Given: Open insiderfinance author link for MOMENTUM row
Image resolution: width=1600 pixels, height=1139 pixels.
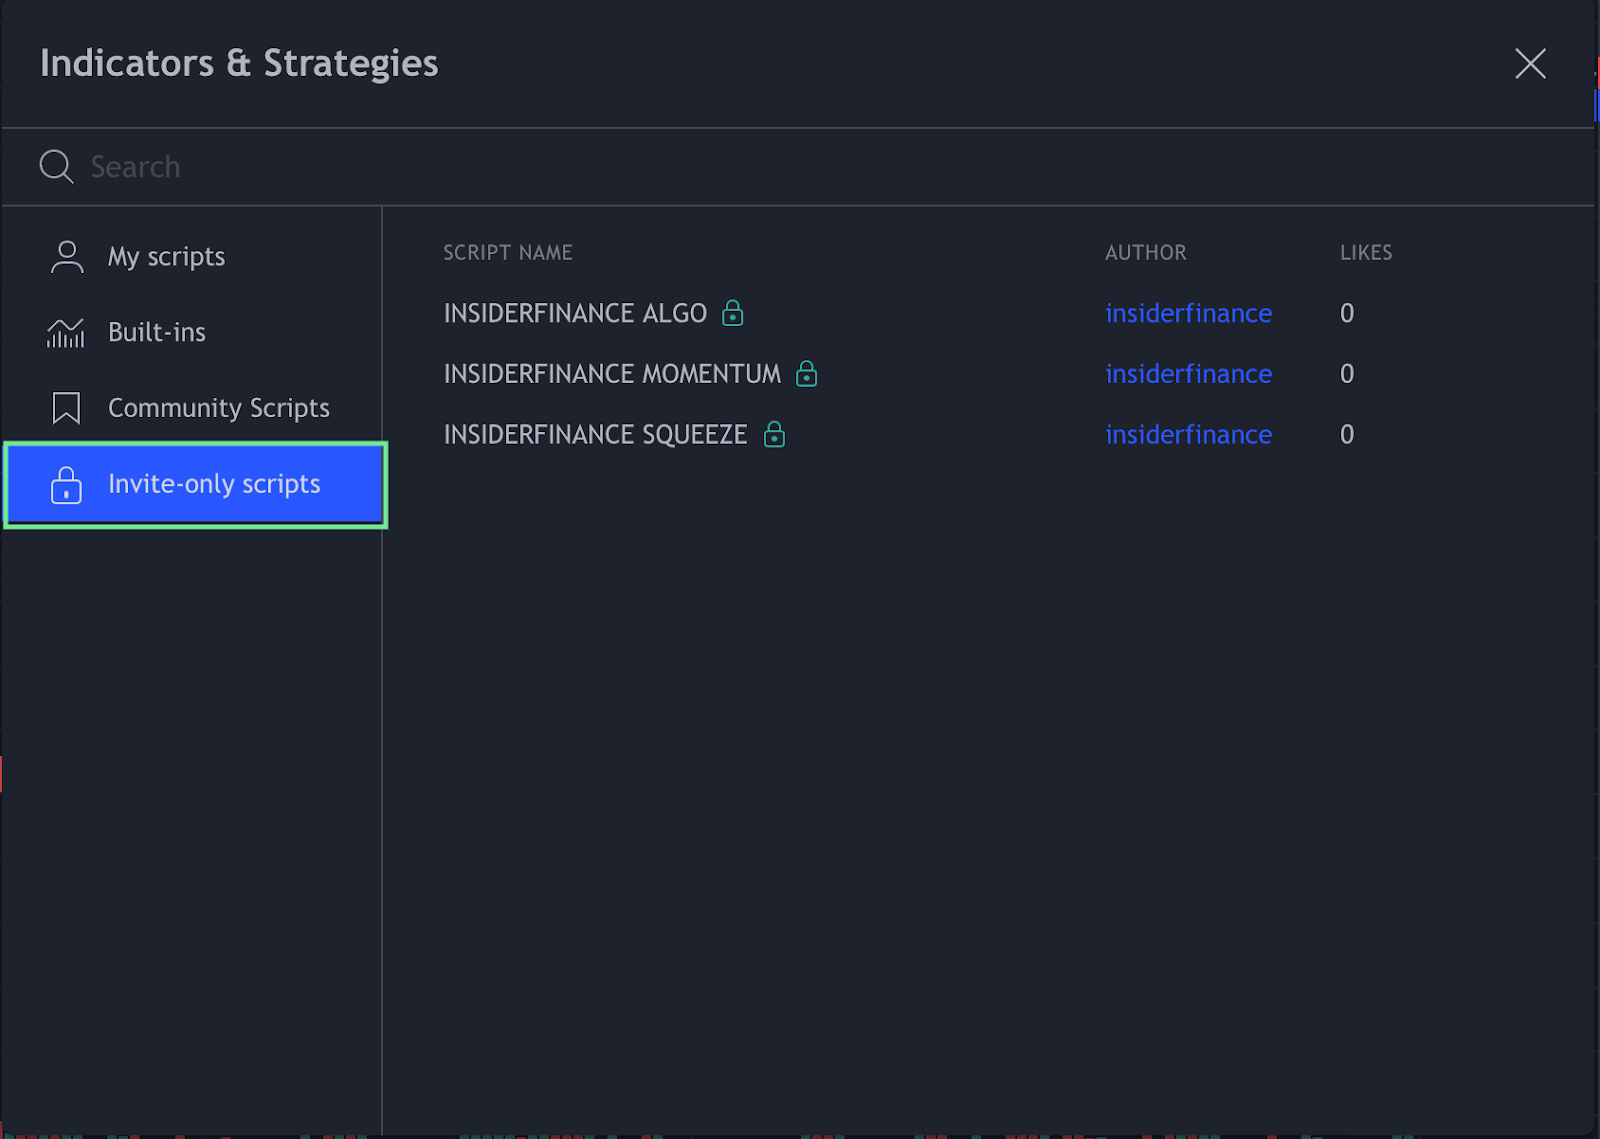Looking at the screenshot, I should tap(1188, 374).
